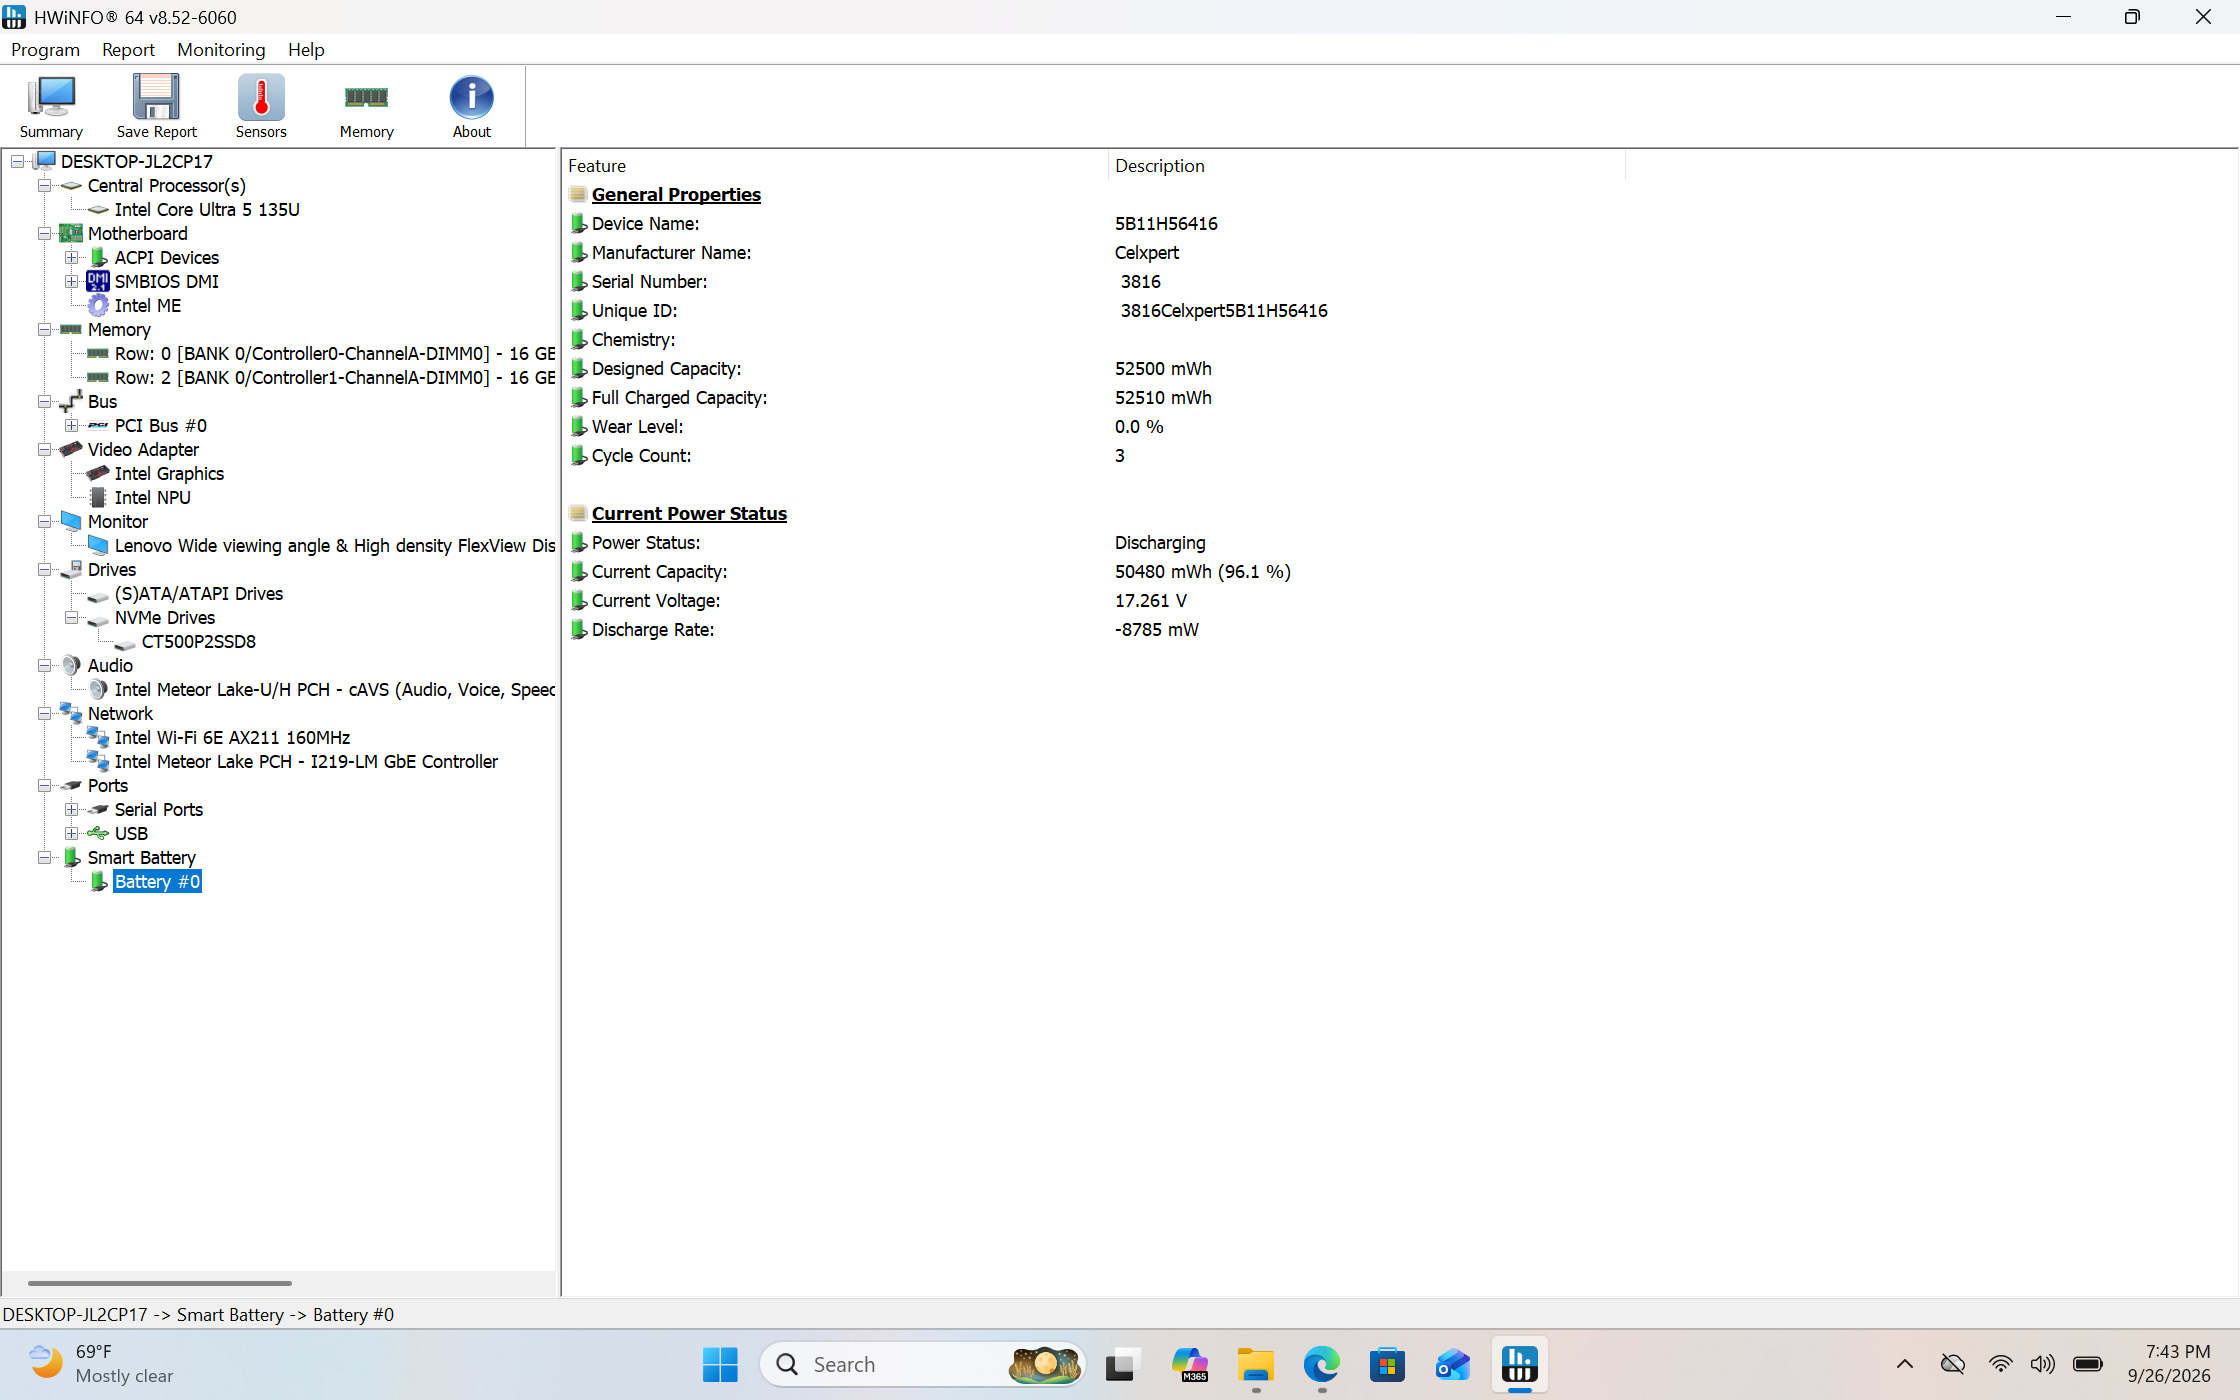Open the Monitoring menu
This screenshot has width=2240, height=1400.
[x=221, y=49]
